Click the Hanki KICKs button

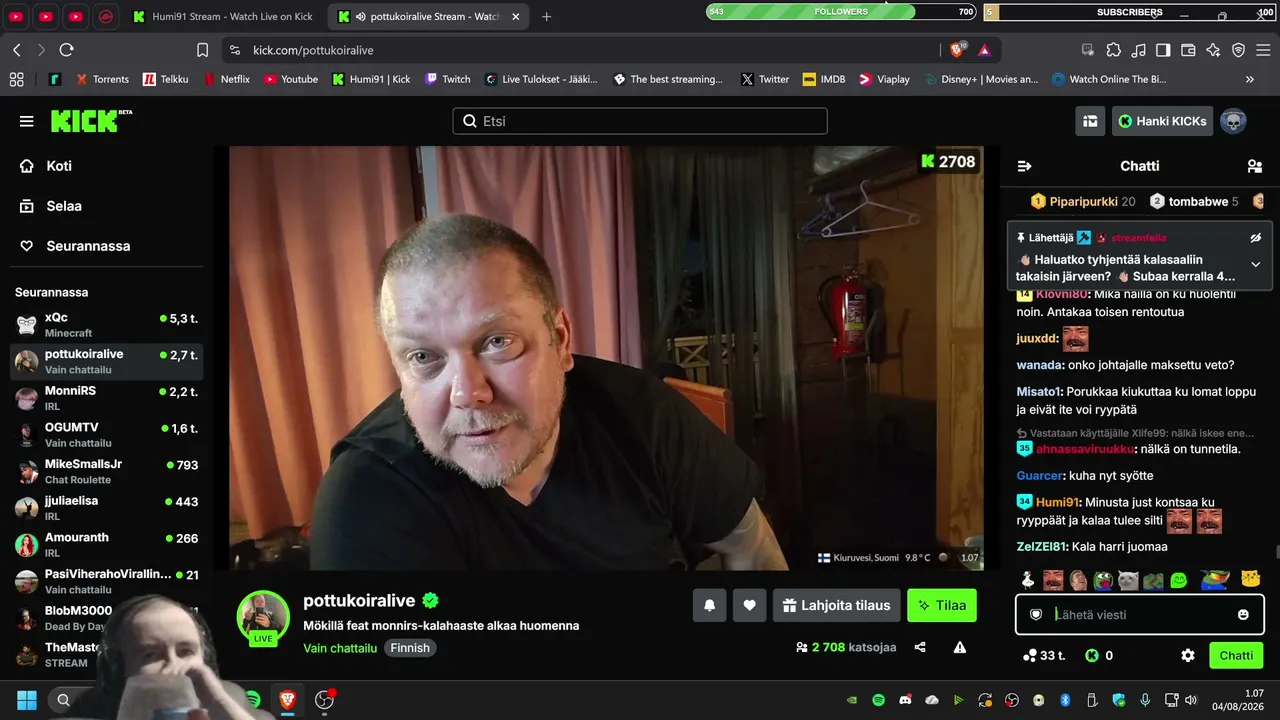tap(1162, 121)
